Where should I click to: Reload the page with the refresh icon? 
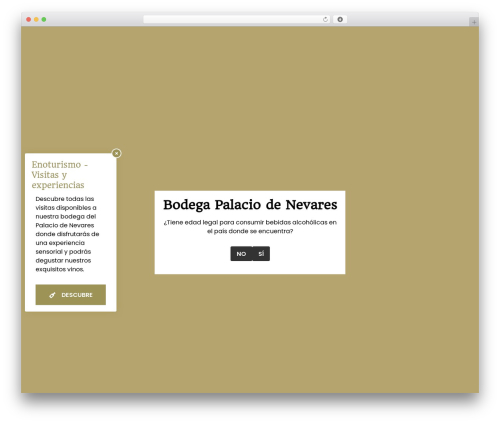coord(325,19)
